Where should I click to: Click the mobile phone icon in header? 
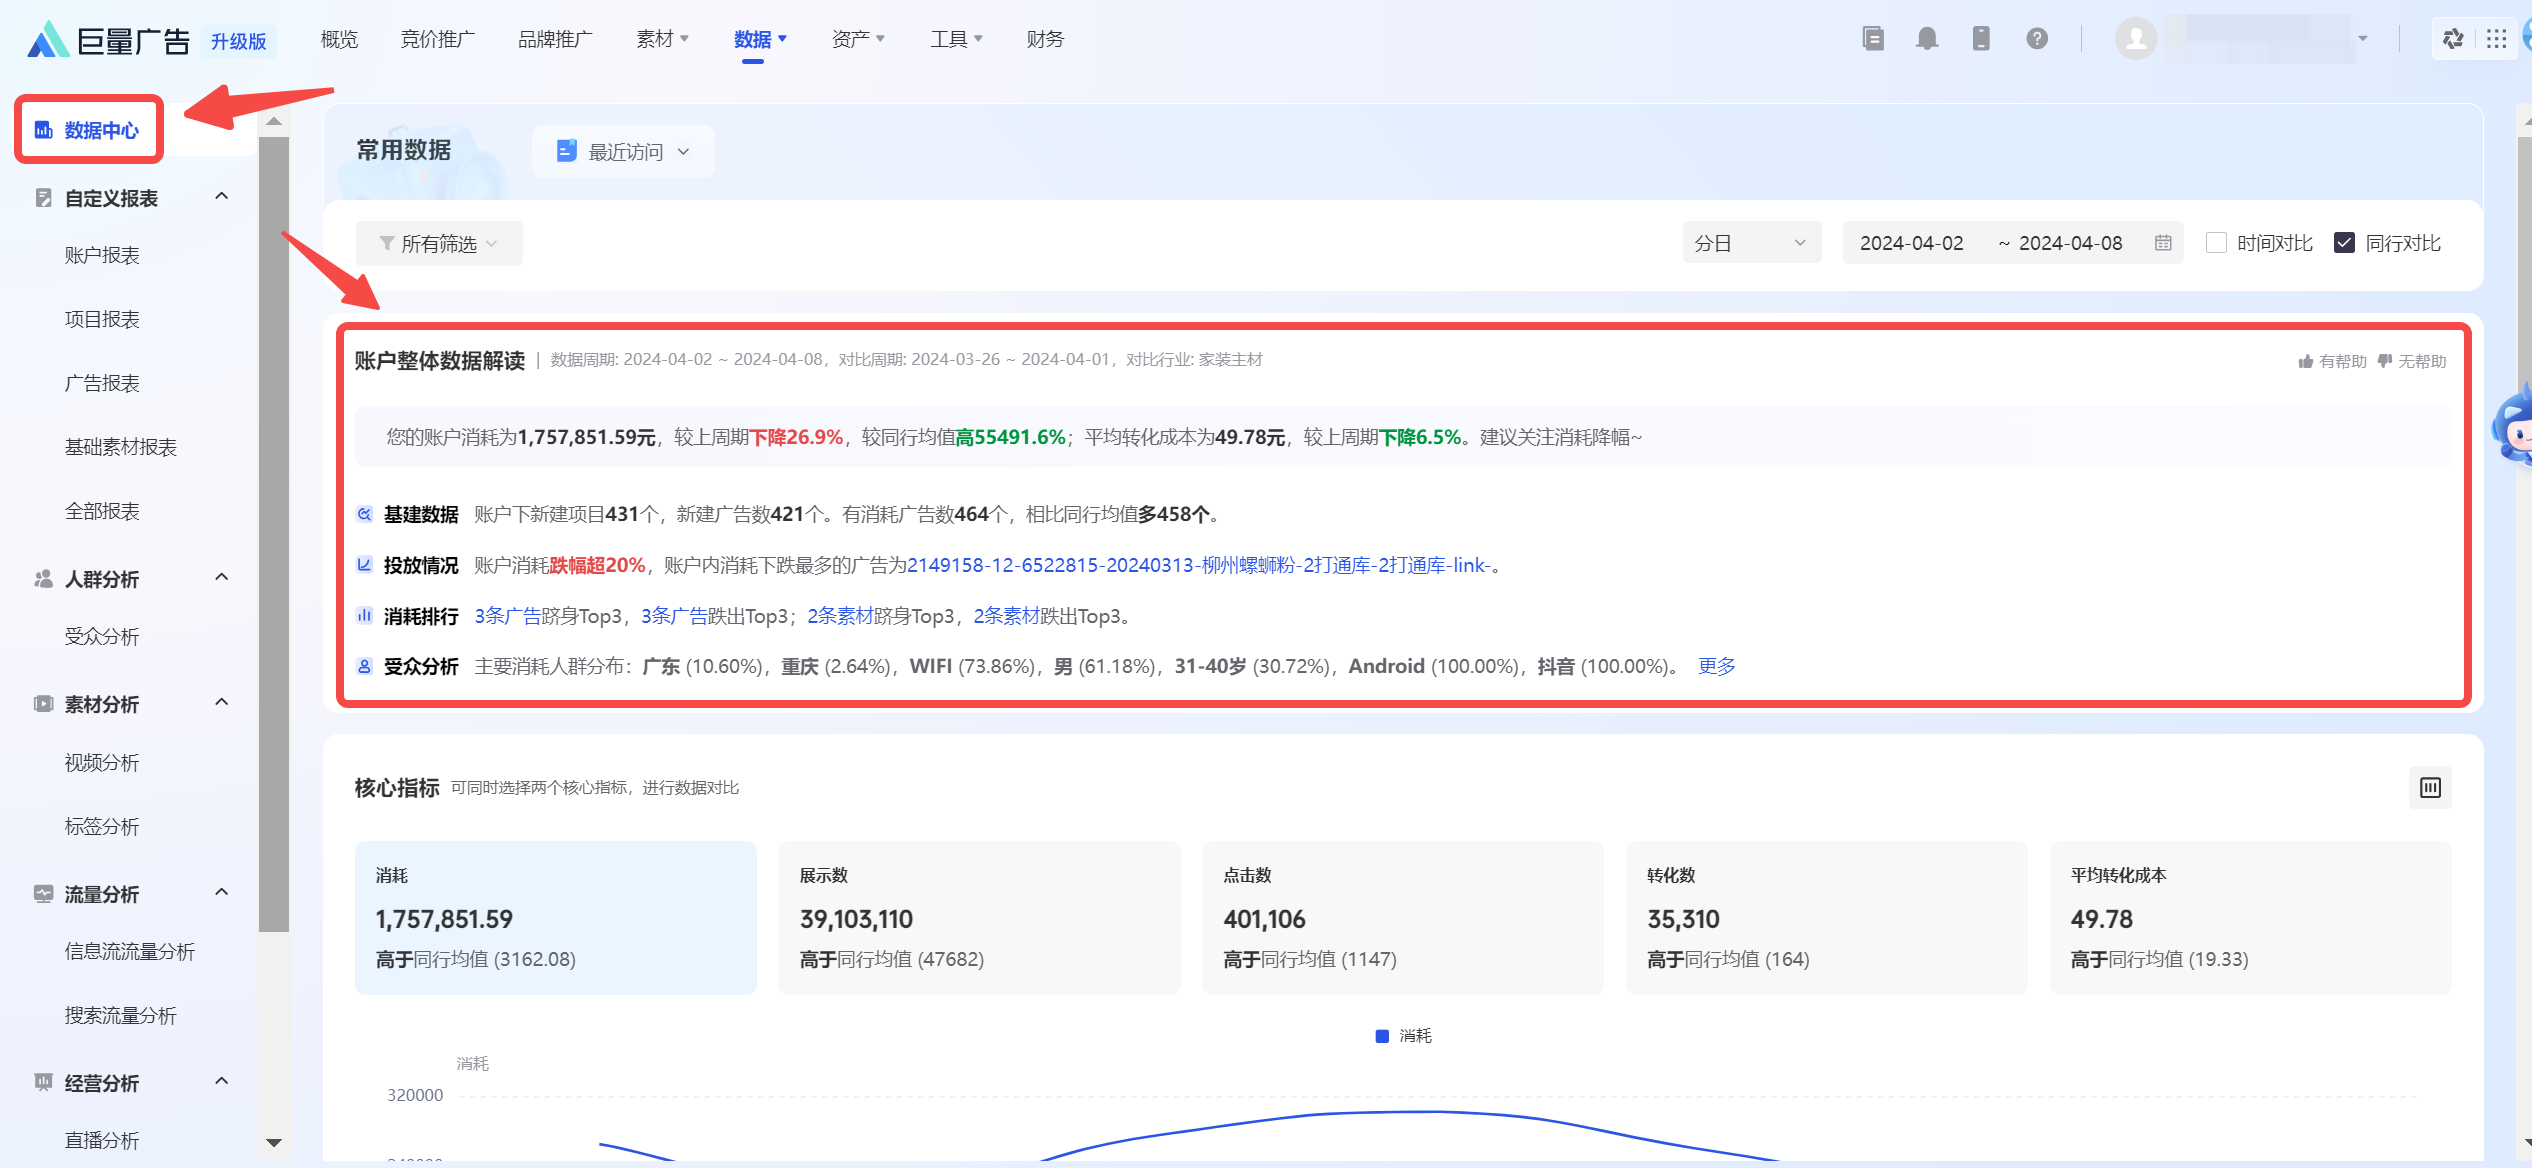(1981, 39)
